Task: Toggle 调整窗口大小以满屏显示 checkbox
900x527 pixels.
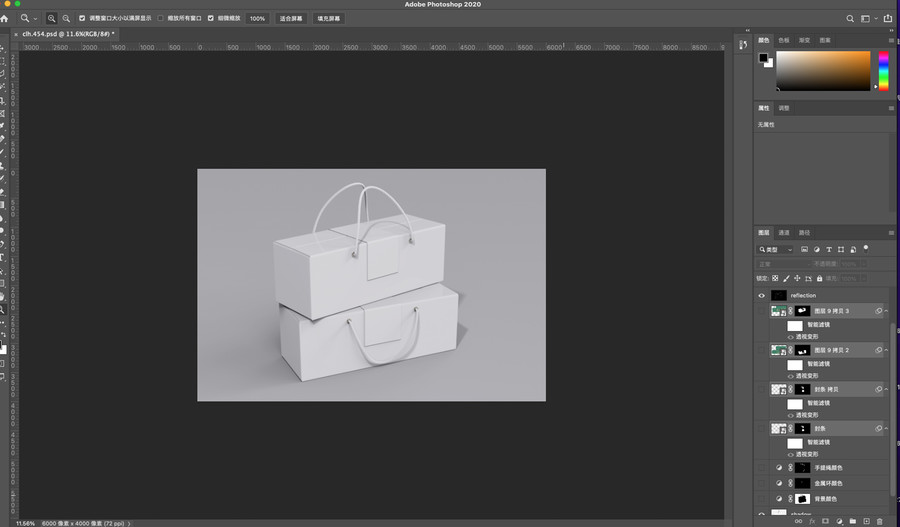Action: 82,18
